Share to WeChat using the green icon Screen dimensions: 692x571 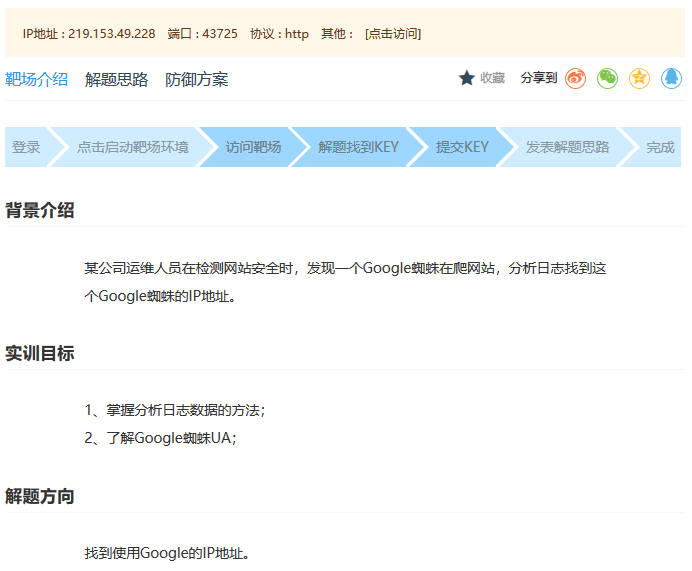(608, 79)
